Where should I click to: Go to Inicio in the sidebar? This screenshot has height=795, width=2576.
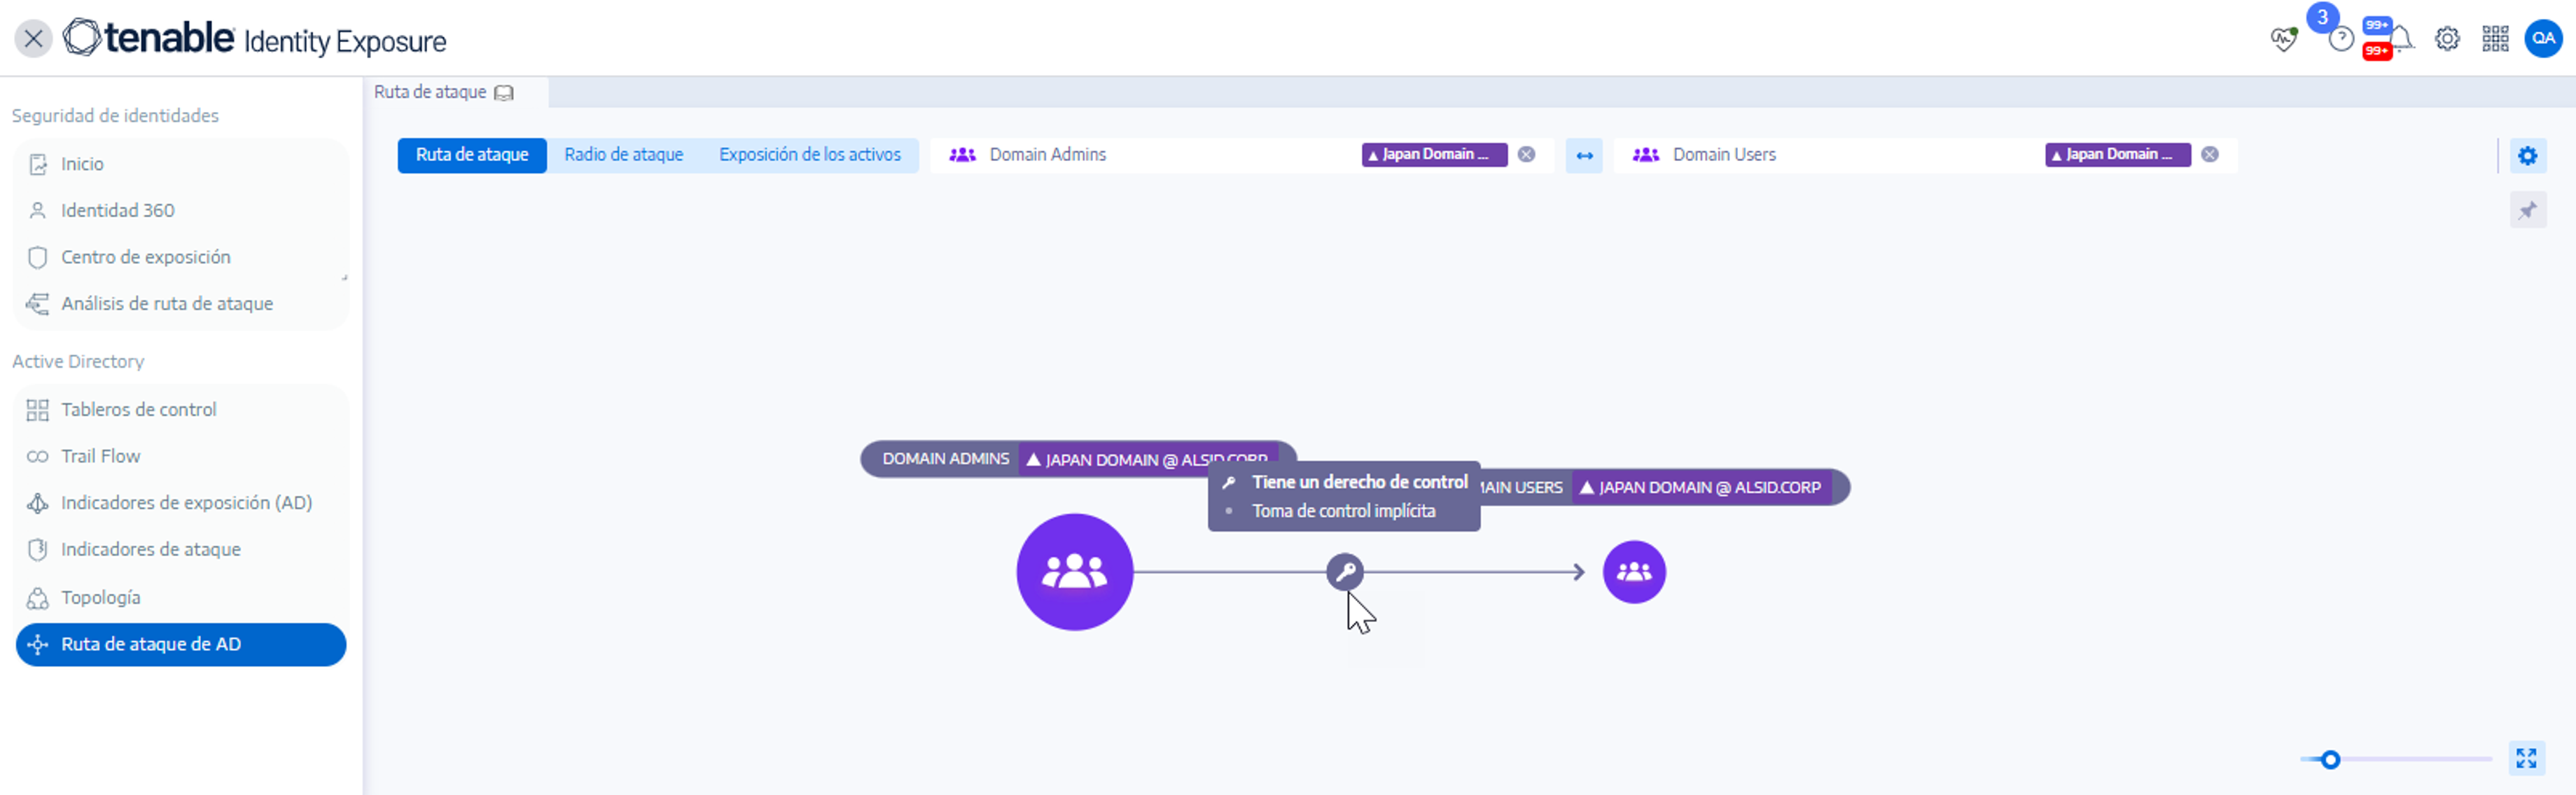pos(181,164)
